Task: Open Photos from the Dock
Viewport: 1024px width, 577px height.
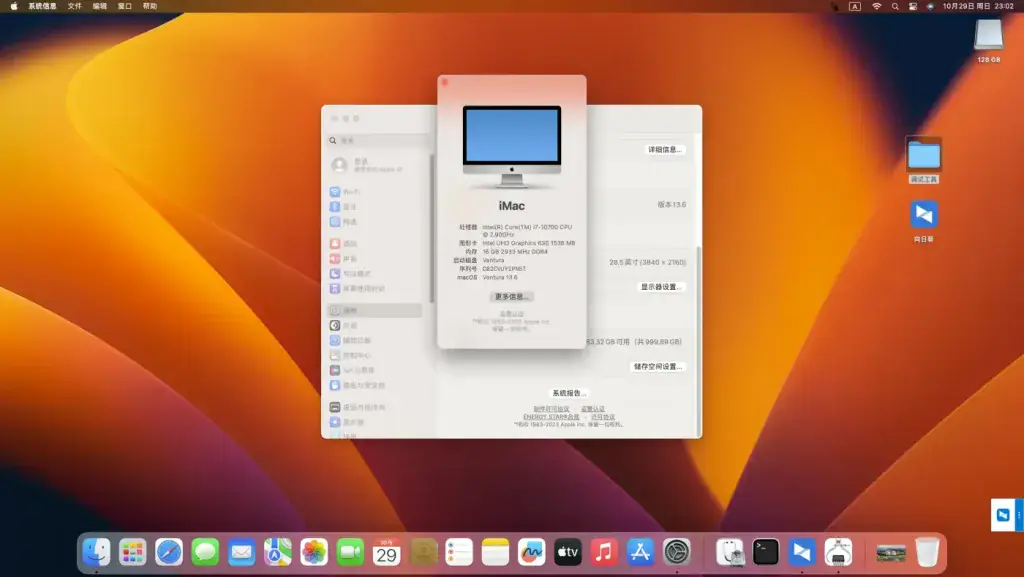Action: [x=313, y=552]
